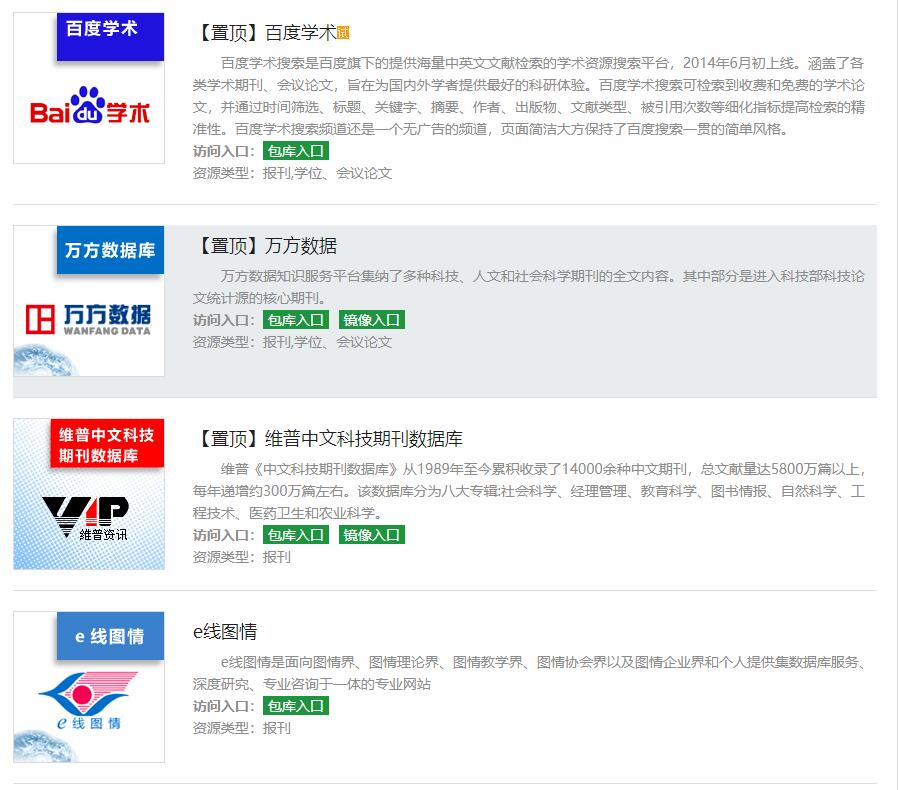Screen dimensions: 899x790
Task: Click 资源类型 text under 万方数据
Action: coord(292,342)
